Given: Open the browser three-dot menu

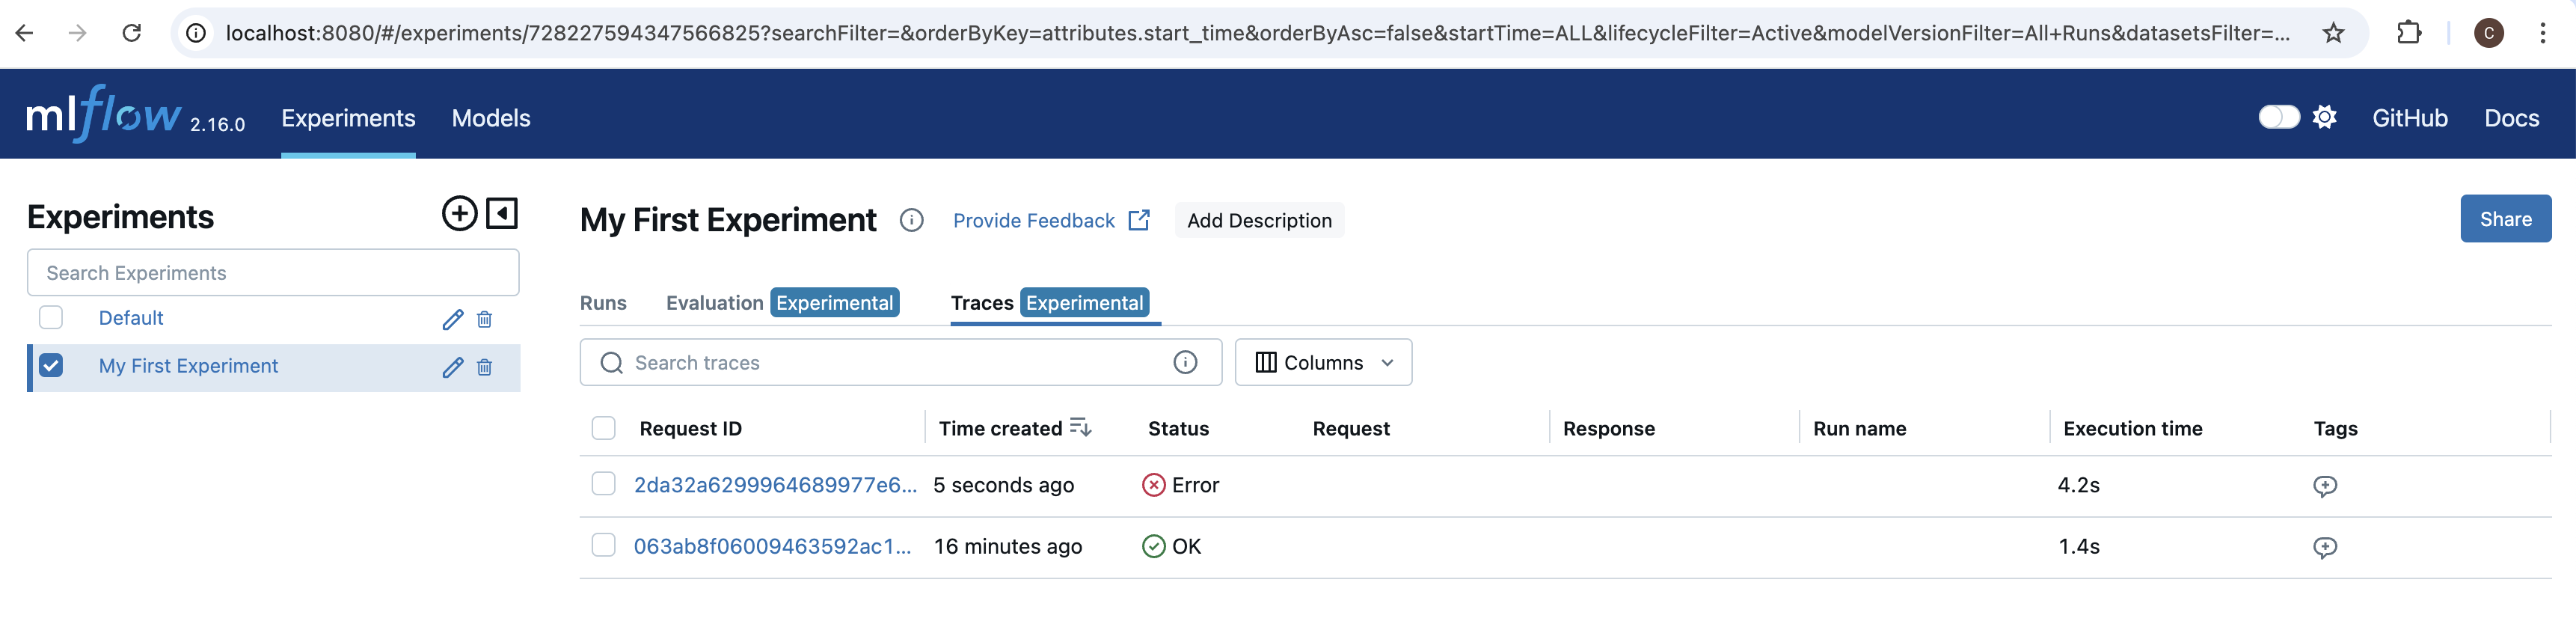Looking at the screenshot, I should pyautogui.click(x=2542, y=33).
